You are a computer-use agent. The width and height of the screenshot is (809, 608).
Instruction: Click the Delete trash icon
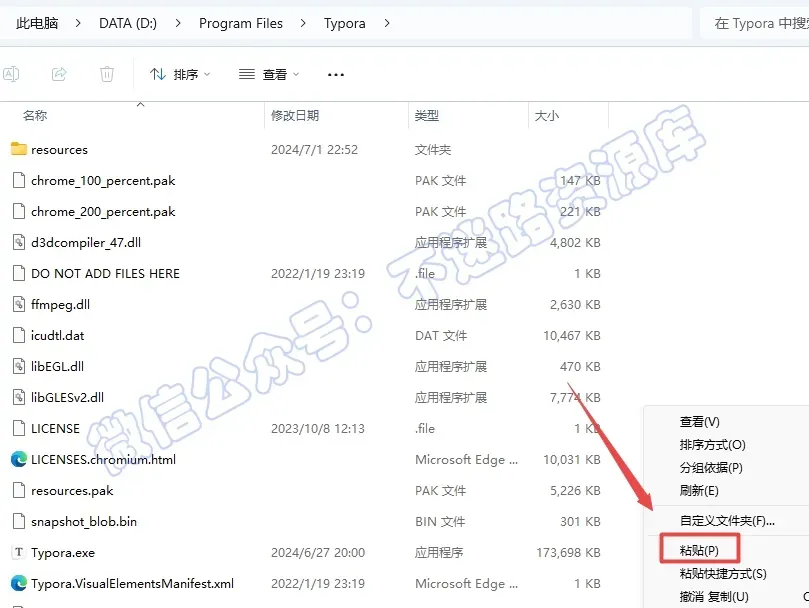pyautogui.click(x=107, y=74)
